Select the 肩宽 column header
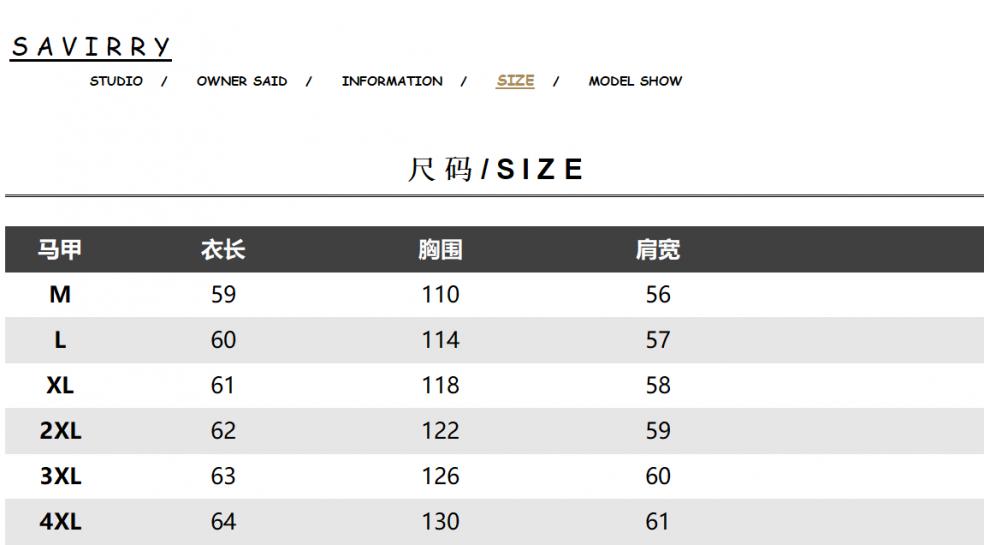Viewport: 990px width, 545px height. pyautogui.click(x=657, y=249)
